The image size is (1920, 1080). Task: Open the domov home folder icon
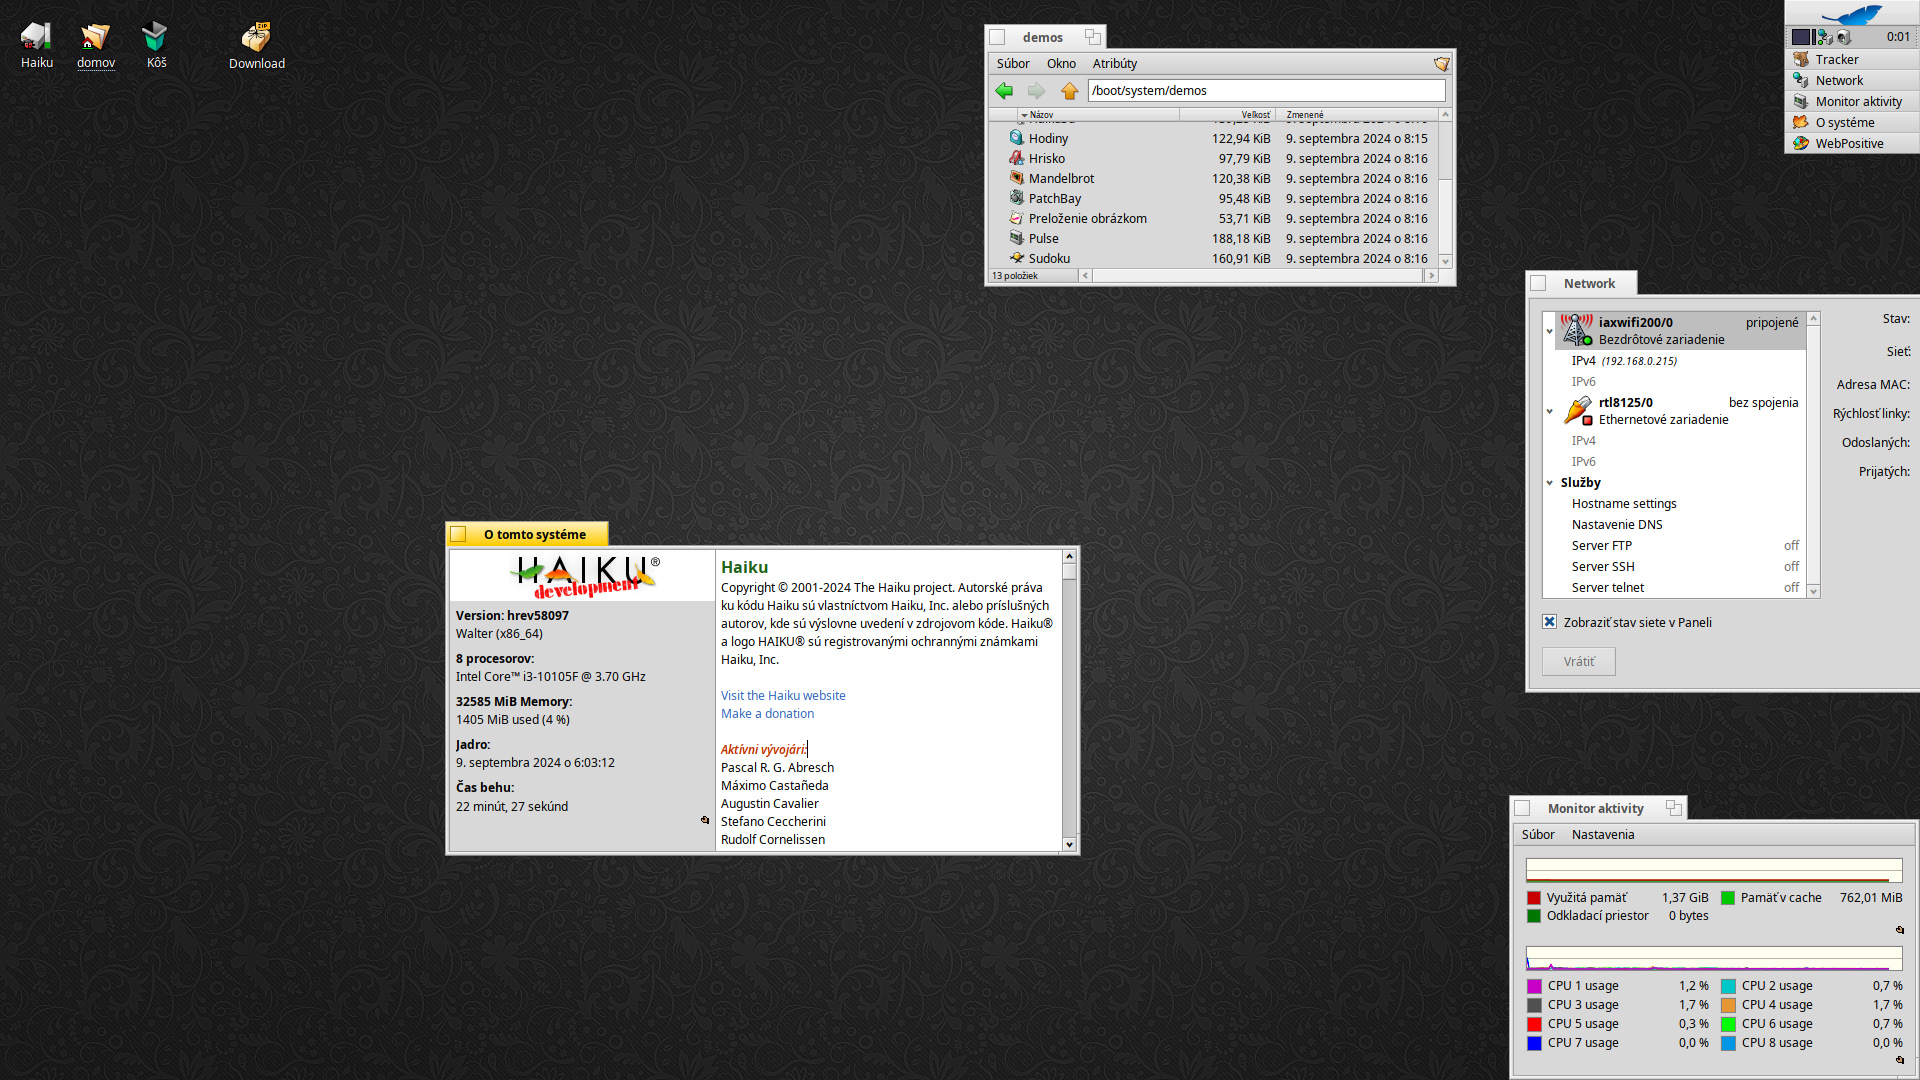(x=95, y=37)
